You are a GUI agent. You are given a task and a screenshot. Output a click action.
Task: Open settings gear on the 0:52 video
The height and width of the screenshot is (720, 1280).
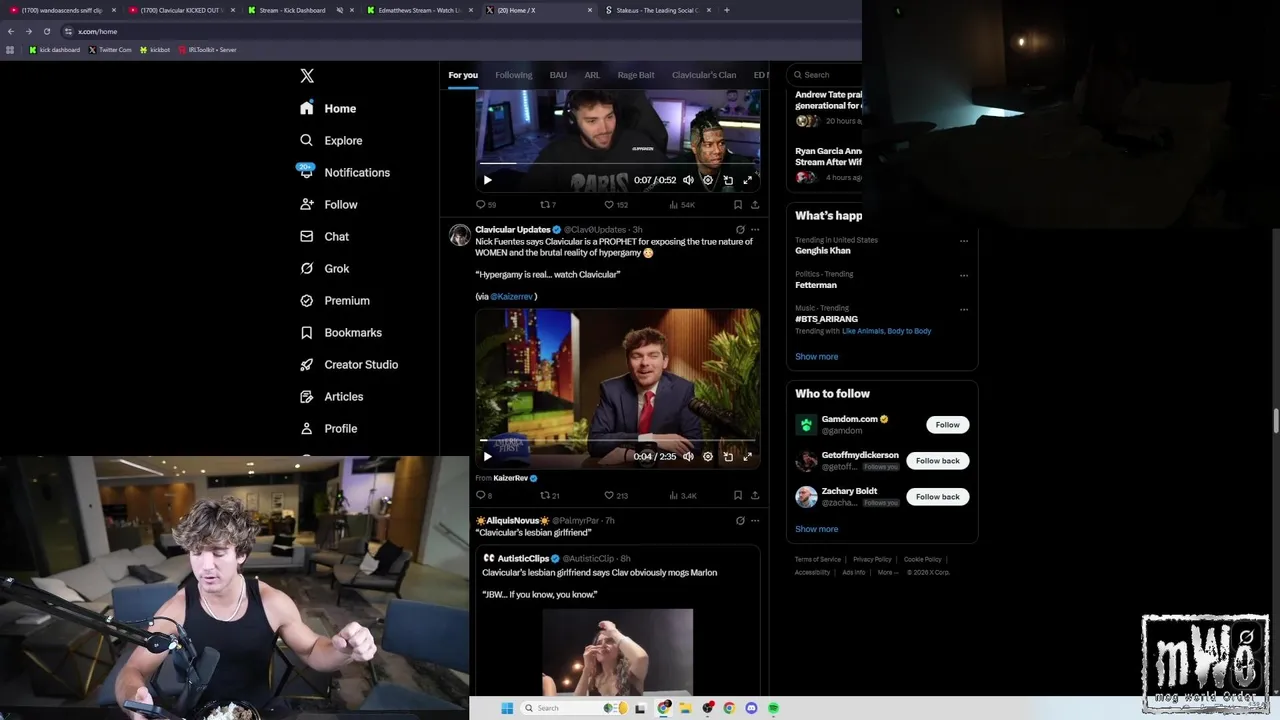click(x=708, y=180)
